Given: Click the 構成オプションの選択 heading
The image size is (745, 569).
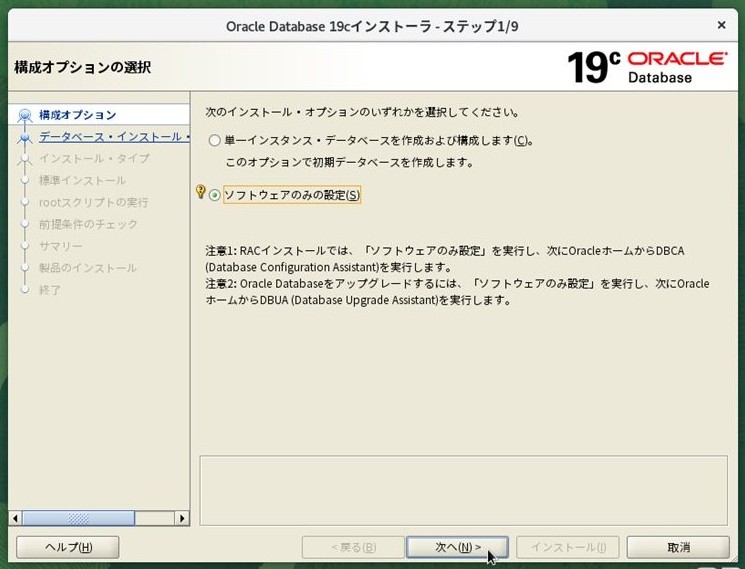Looking at the screenshot, I should [x=83, y=67].
